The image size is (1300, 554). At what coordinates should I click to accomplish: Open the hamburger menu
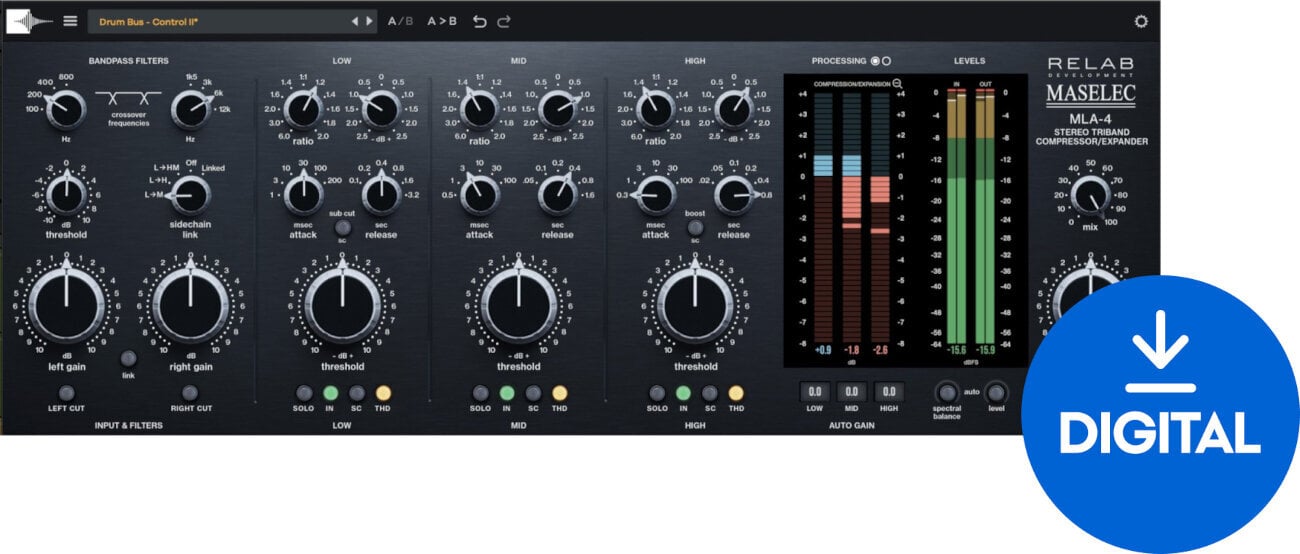[x=70, y=21]
